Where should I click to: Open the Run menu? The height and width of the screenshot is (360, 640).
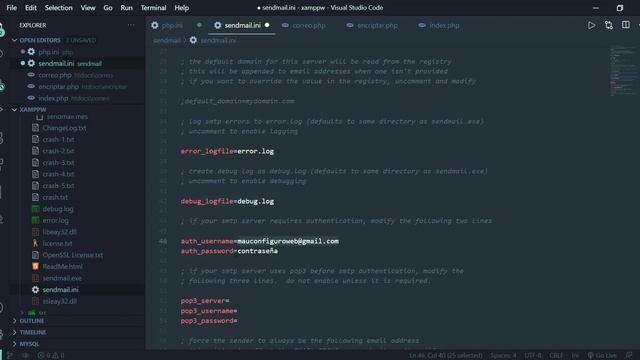tap(126, 8)
